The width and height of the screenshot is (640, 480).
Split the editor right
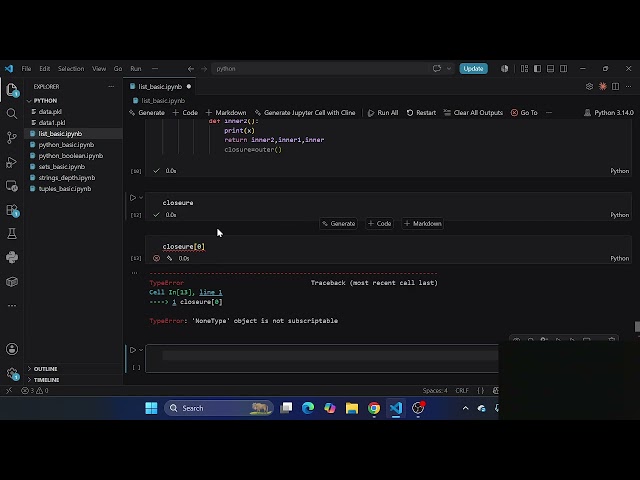616,87
